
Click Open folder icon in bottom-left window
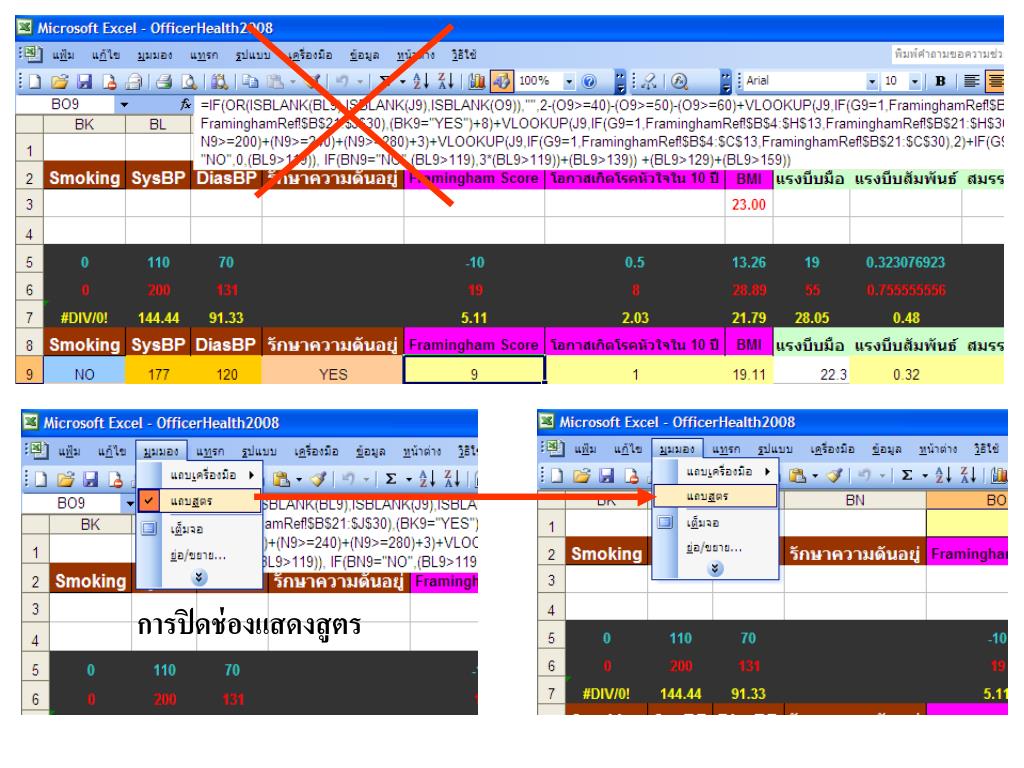point(65,479)
